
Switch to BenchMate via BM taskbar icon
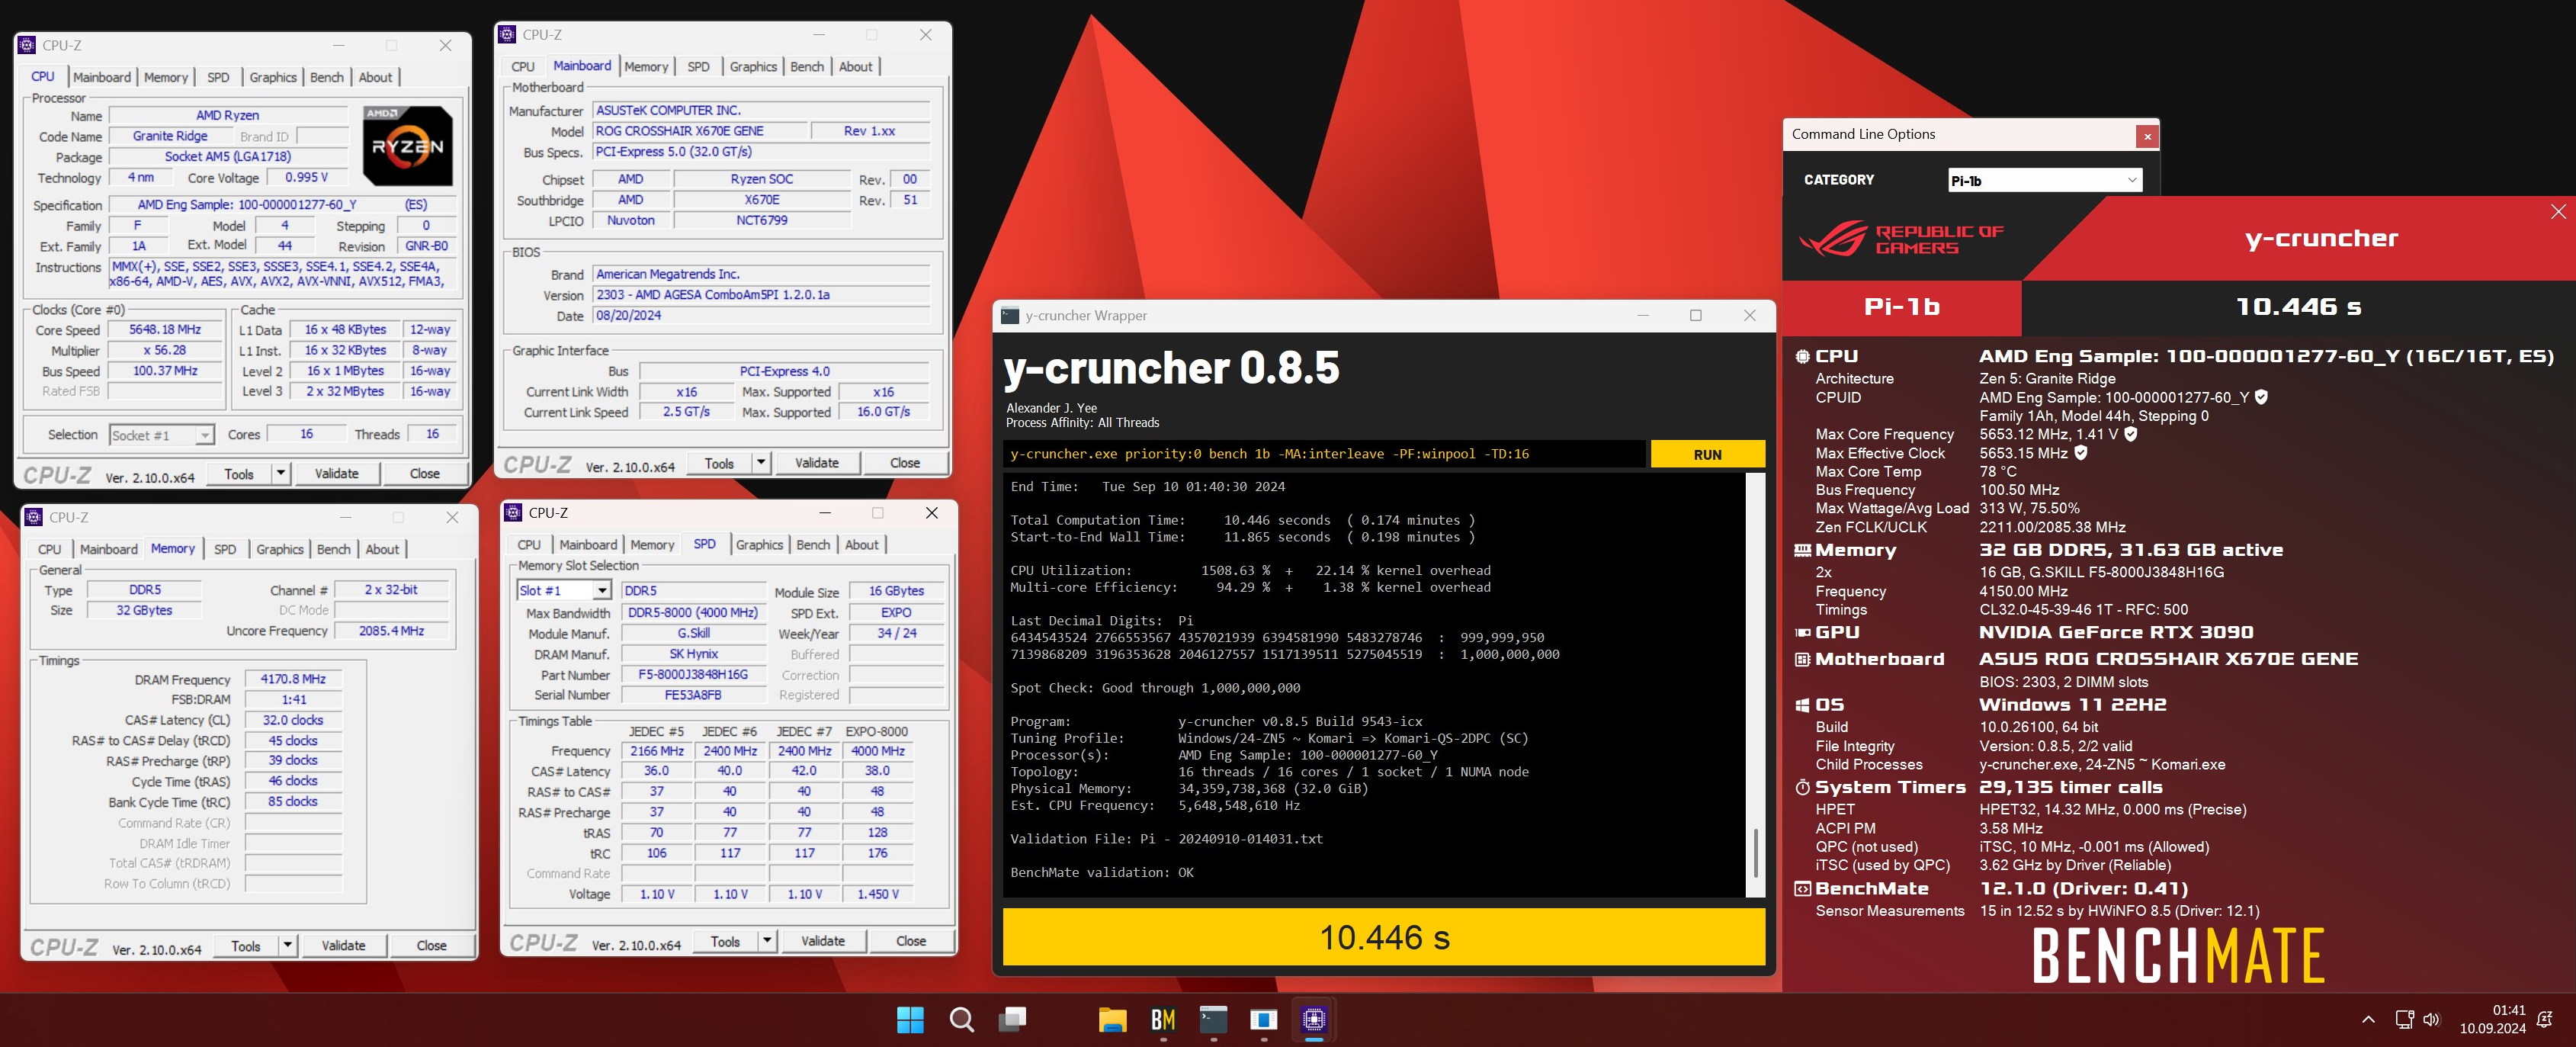click(1163, 1019)
